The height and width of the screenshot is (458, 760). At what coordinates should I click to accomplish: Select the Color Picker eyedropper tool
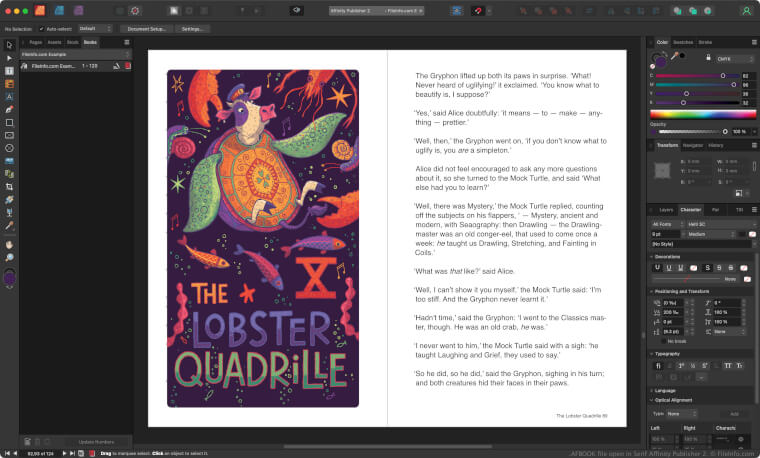pyautogui.click(x=9, y=225)
